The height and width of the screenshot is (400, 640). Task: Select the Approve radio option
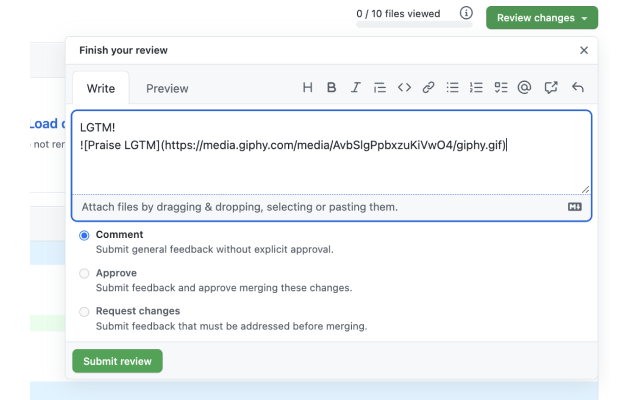(x=84, y=273)
